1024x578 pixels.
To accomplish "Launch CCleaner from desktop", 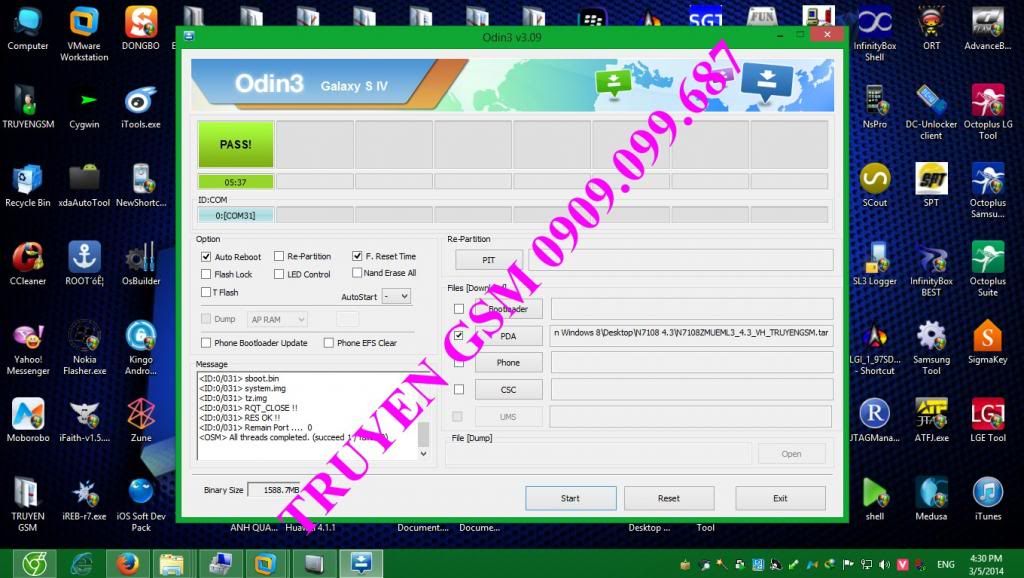I will pos(27,264).
